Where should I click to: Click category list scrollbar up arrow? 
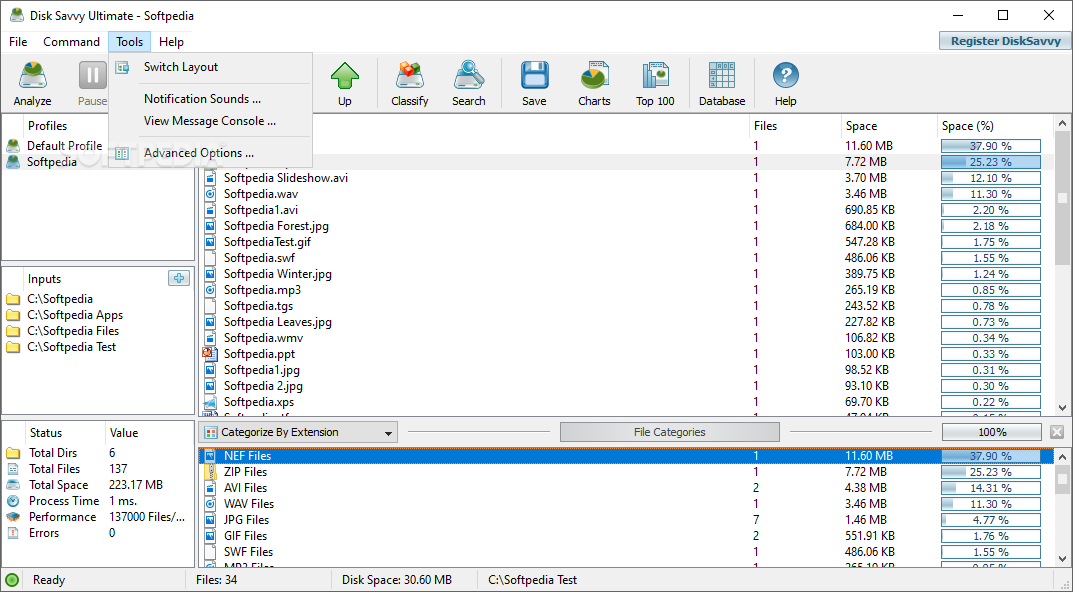point(1063,456)
